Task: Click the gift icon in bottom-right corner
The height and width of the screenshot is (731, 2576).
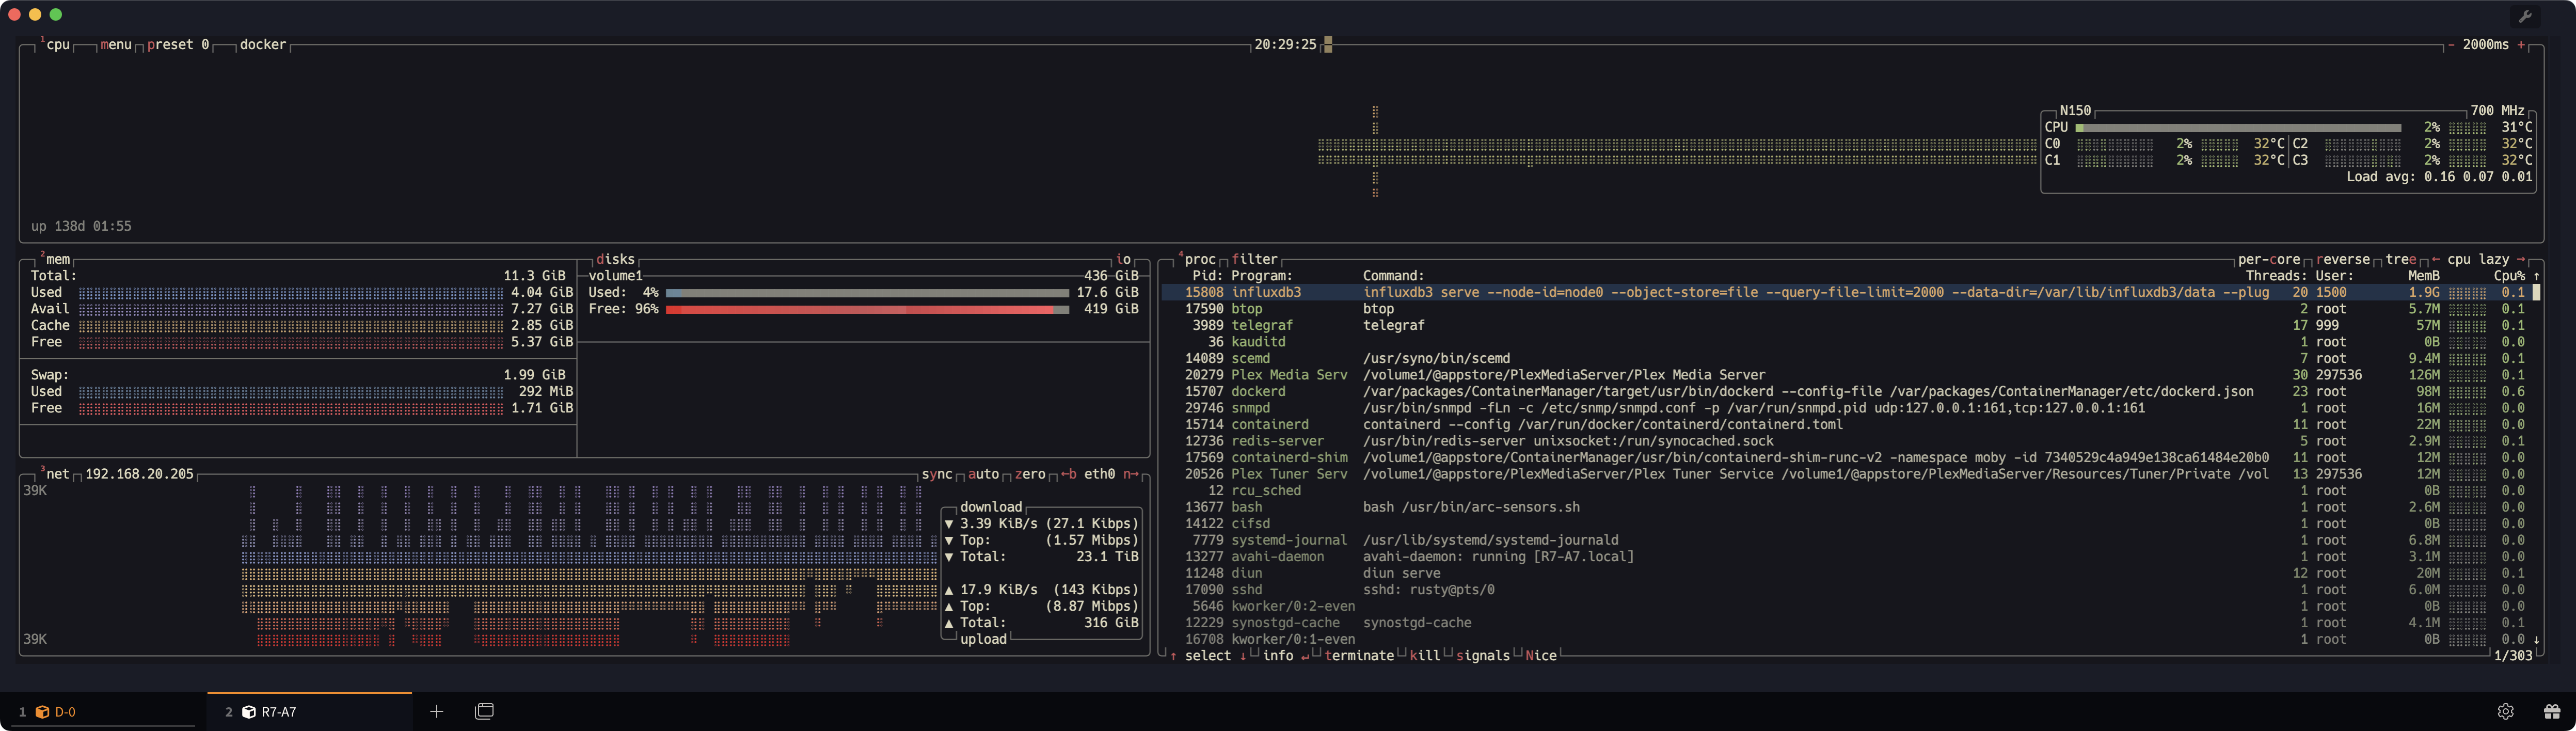Action: (2552, 711)
